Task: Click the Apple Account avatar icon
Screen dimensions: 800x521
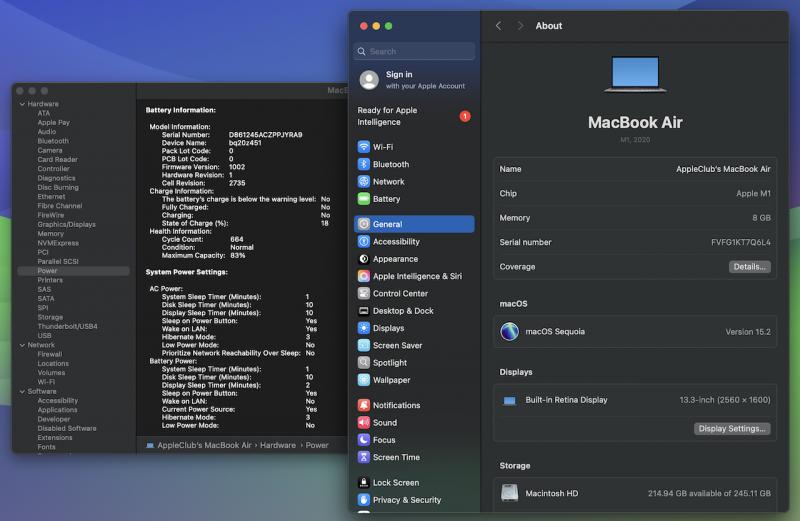Action: [369, 80]
